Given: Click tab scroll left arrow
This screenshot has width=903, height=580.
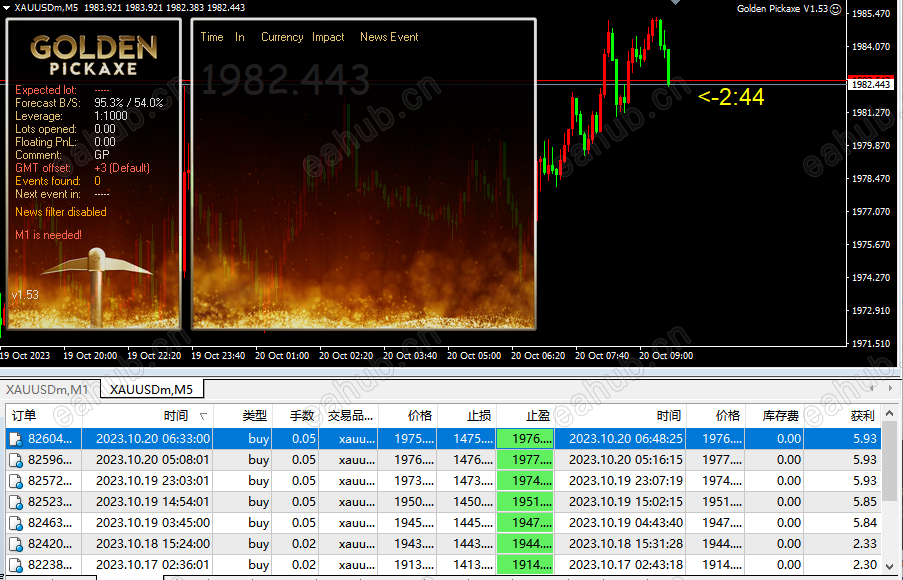Looking at the screenshot, I should (x=871, y=388).
